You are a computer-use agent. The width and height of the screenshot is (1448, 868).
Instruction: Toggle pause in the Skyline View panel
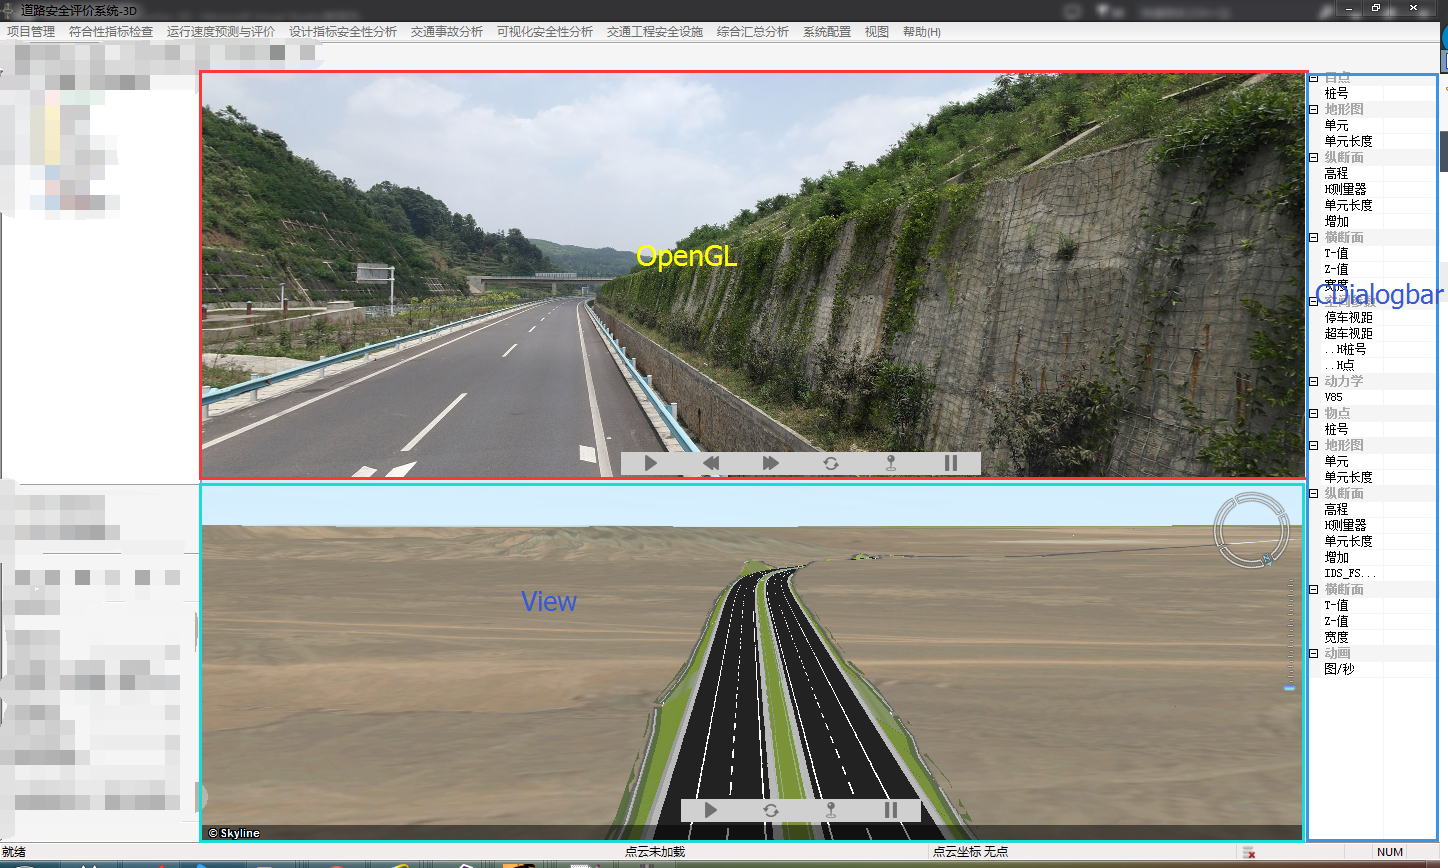[x=889, y=810]
